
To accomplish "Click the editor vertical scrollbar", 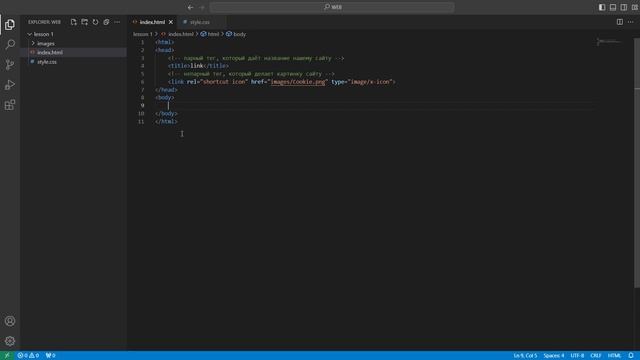I will (637, 163).
